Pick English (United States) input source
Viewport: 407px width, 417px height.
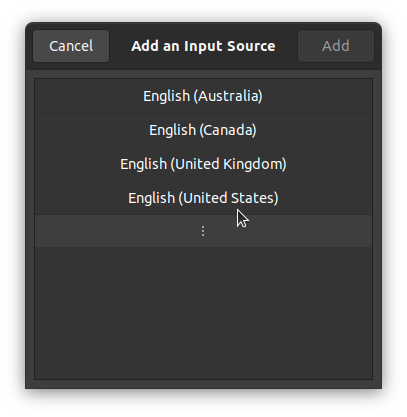pos(203,198)
